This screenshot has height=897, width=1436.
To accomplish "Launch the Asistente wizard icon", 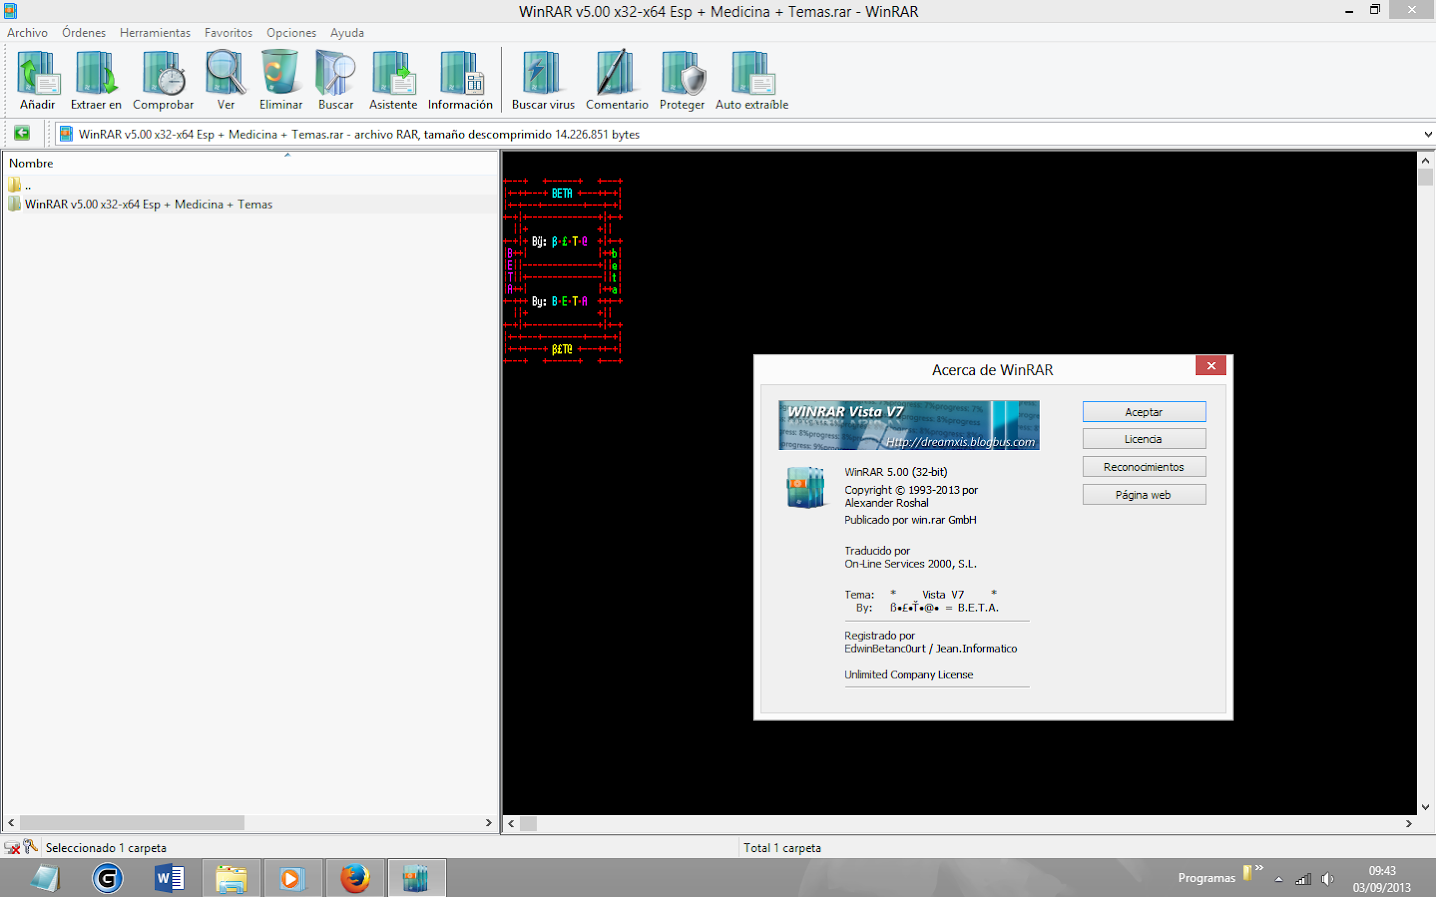I will tap(393, 80).
